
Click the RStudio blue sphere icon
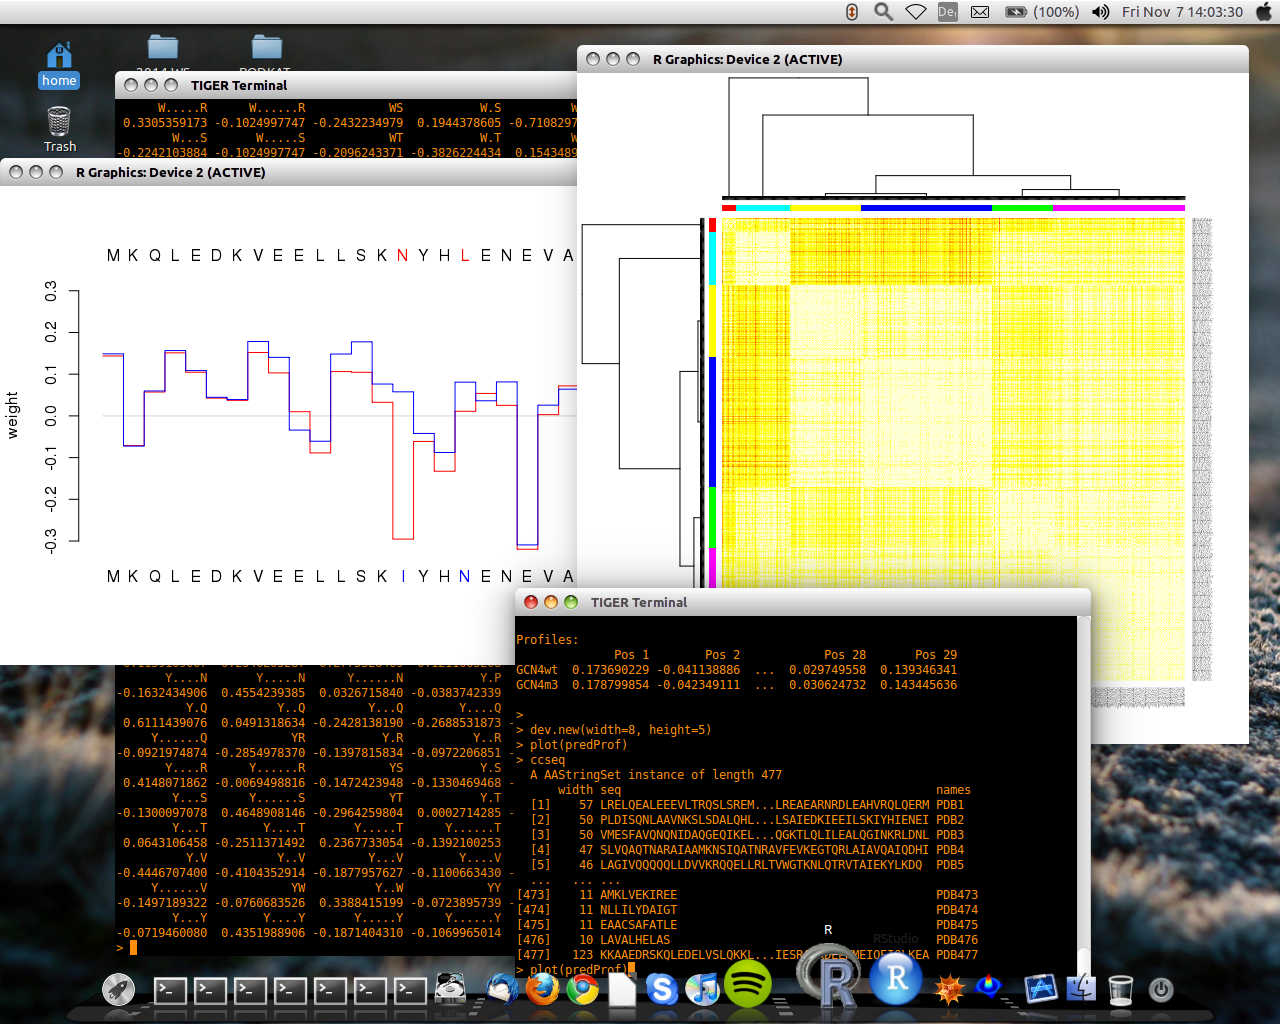click(895, 979)
